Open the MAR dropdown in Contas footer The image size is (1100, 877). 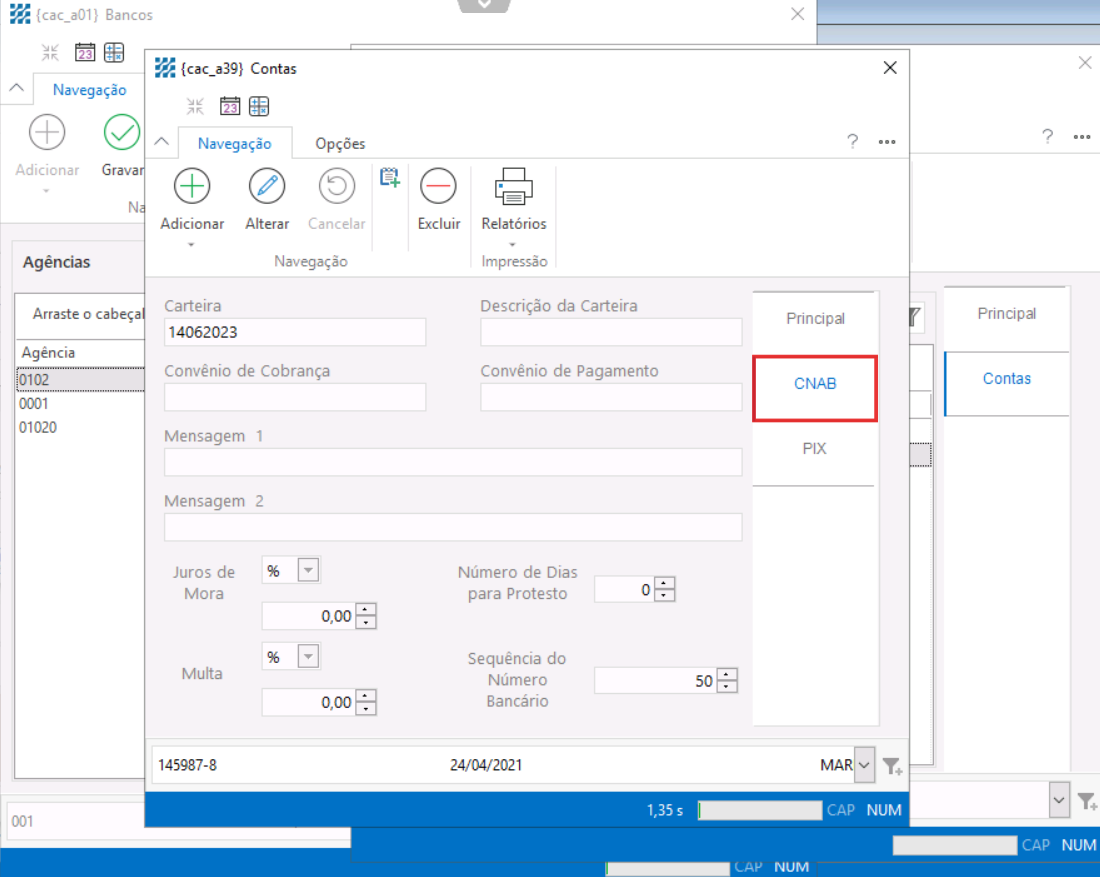click(864, 765)
